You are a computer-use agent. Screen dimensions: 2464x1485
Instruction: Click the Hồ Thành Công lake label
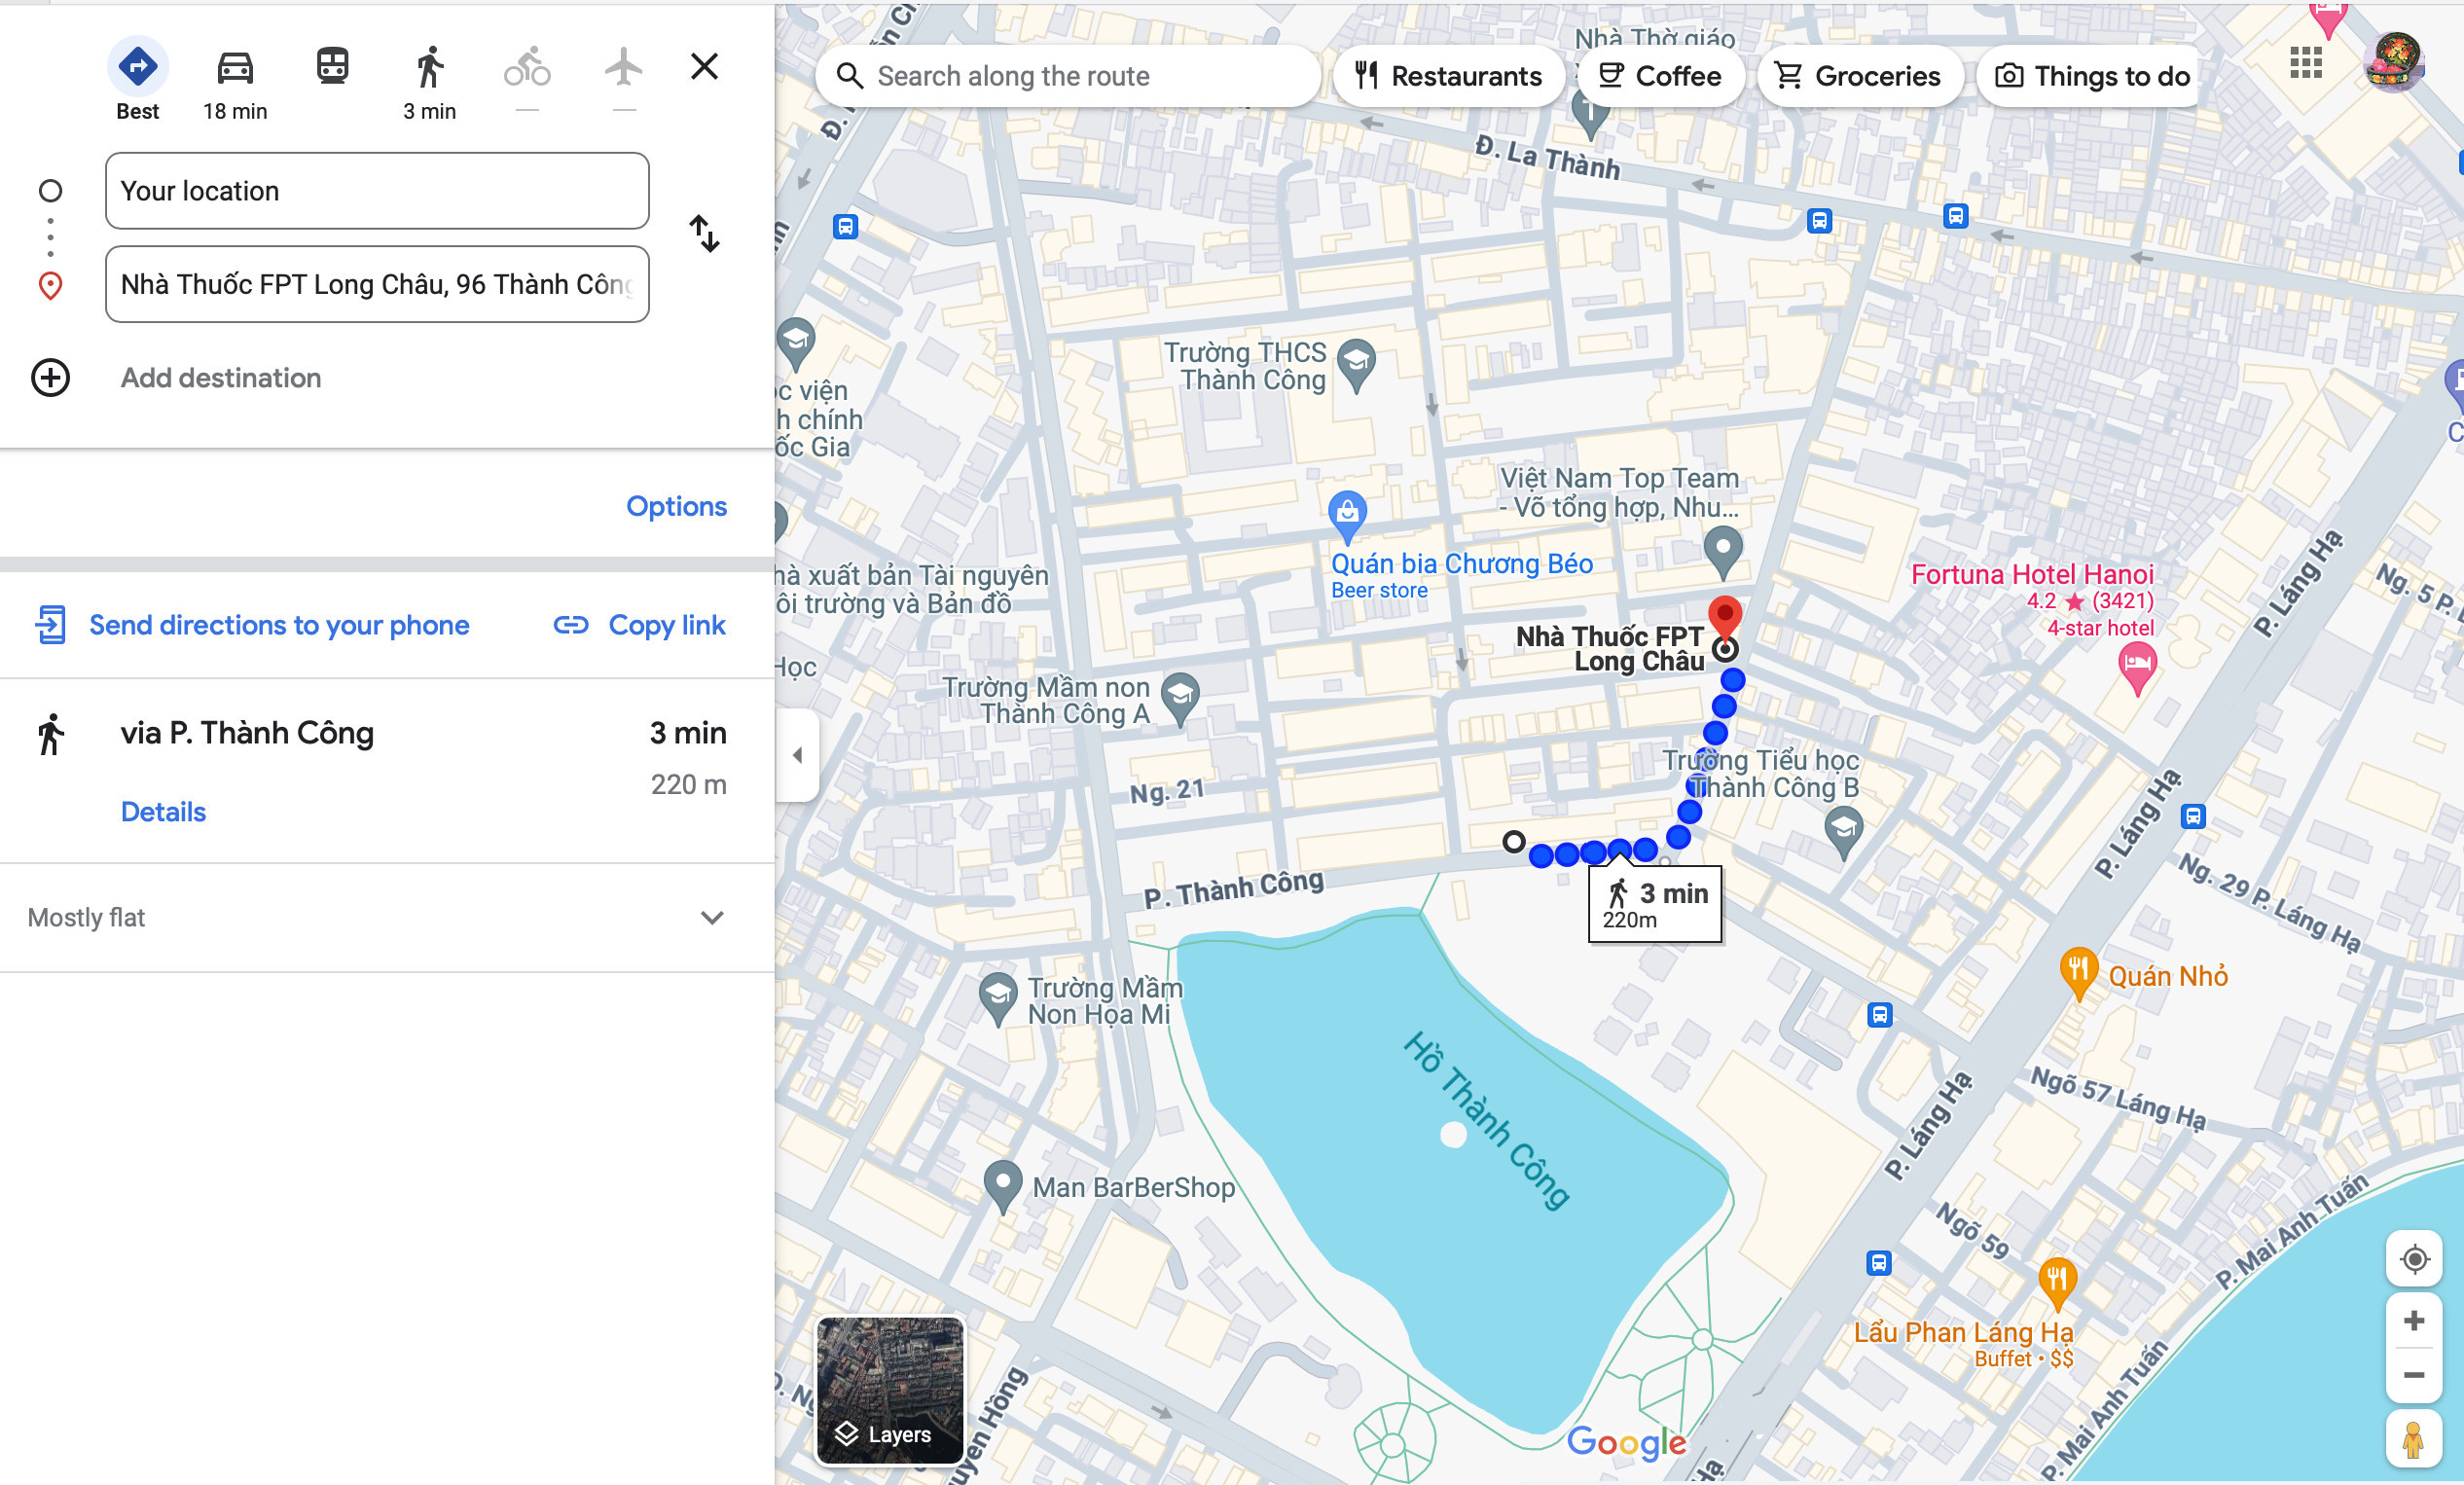click(x=1486, y=1120)
